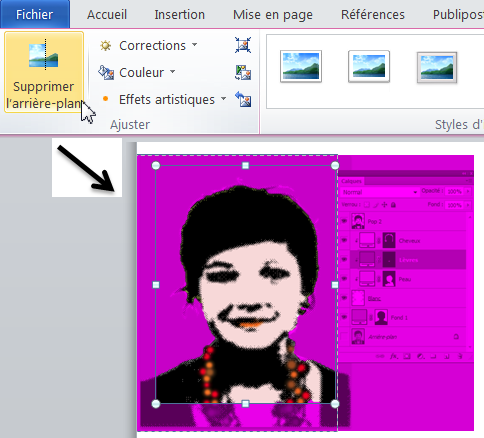Click the Reset picture icon

point(243,99)
